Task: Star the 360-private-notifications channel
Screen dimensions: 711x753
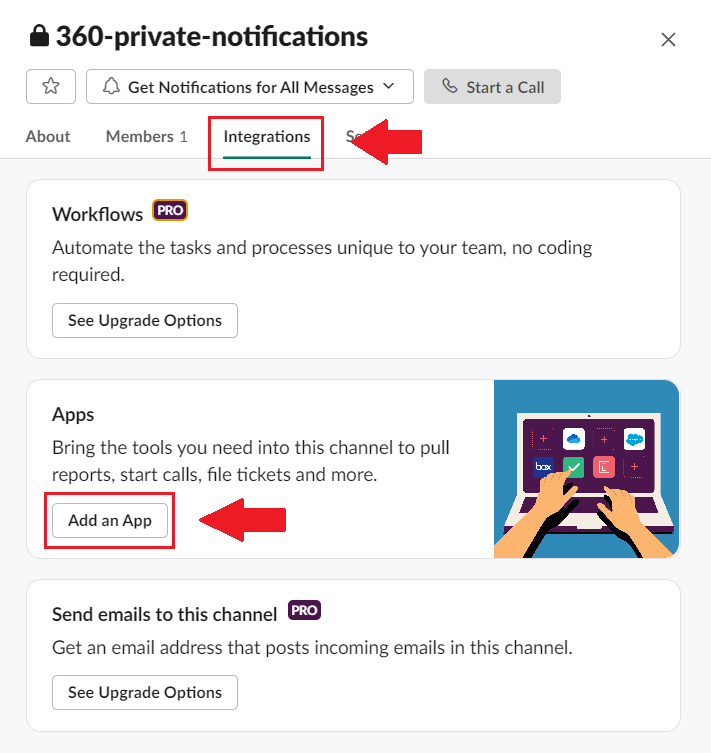Action: 51,86
